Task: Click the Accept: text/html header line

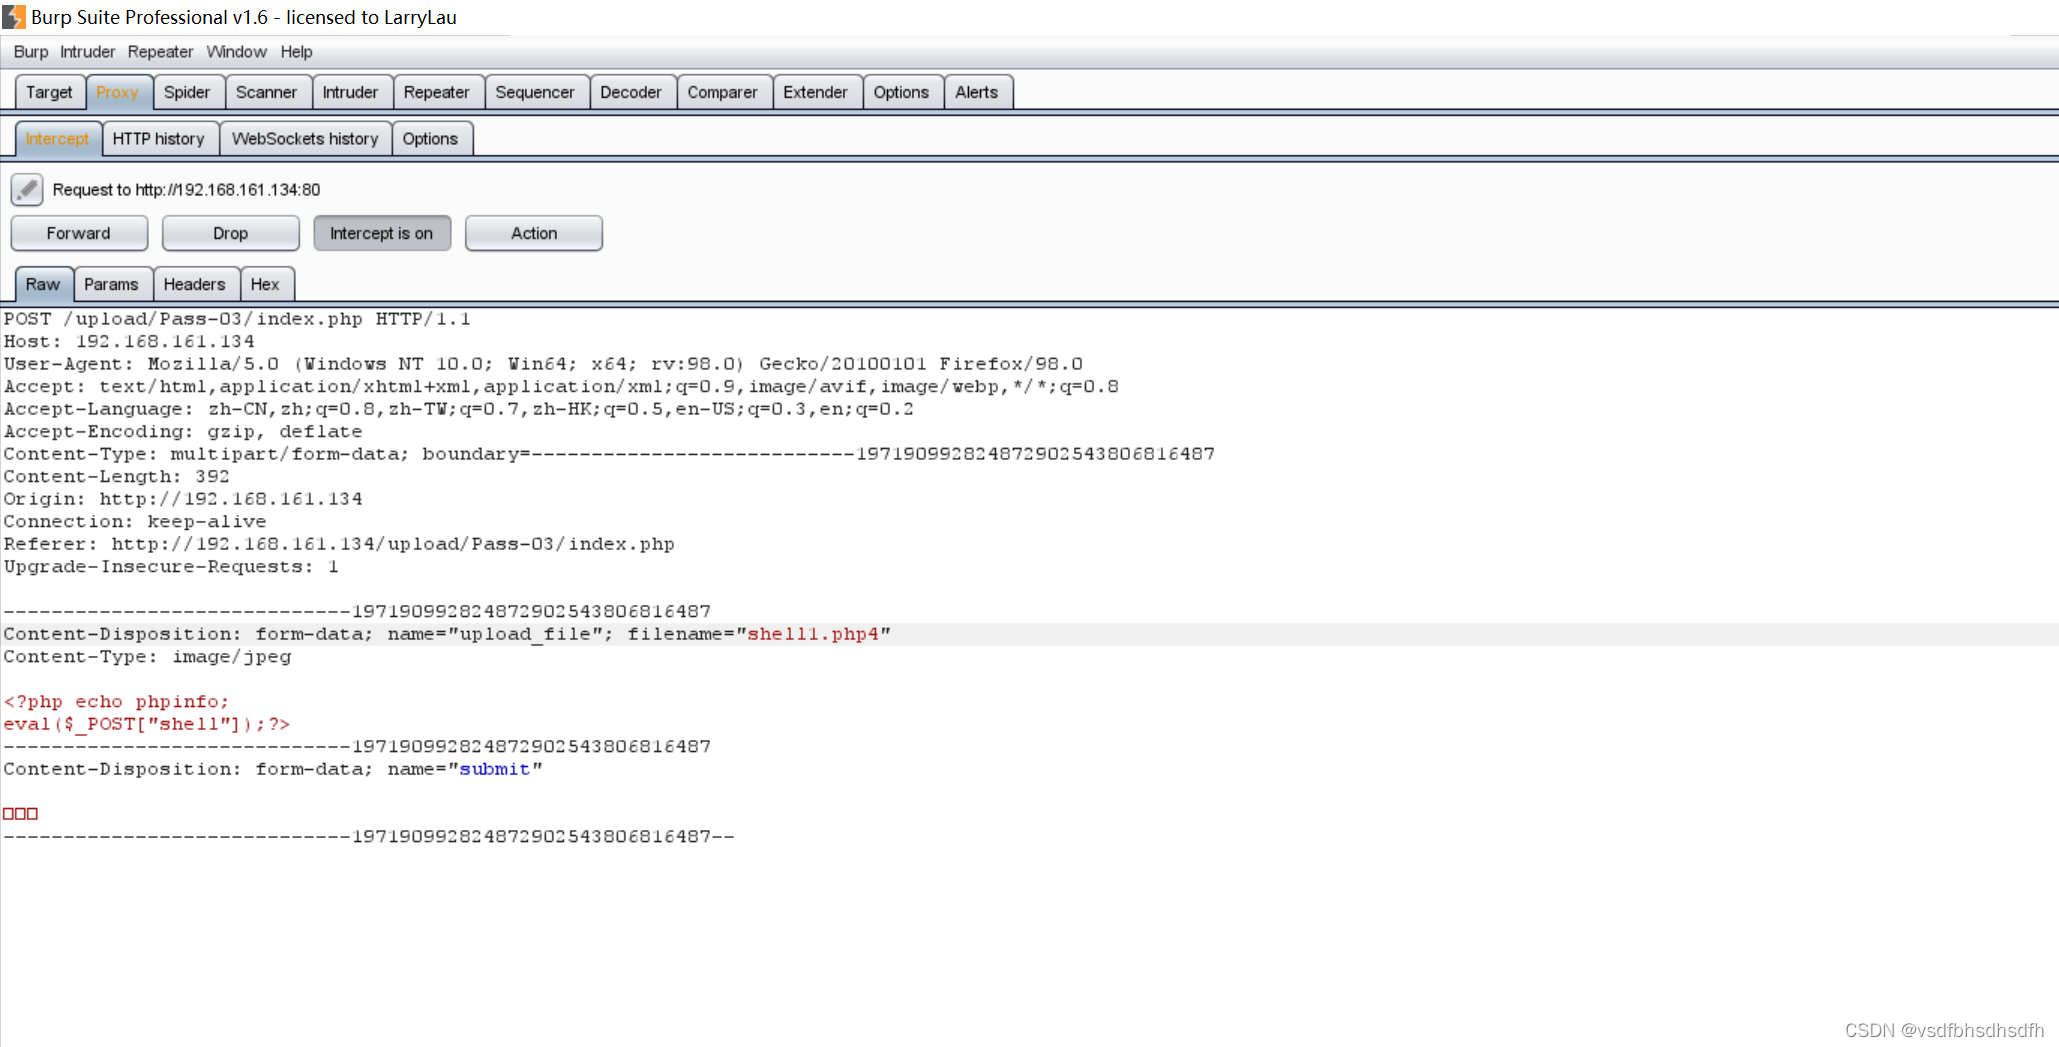Action: tap(561, 387)
